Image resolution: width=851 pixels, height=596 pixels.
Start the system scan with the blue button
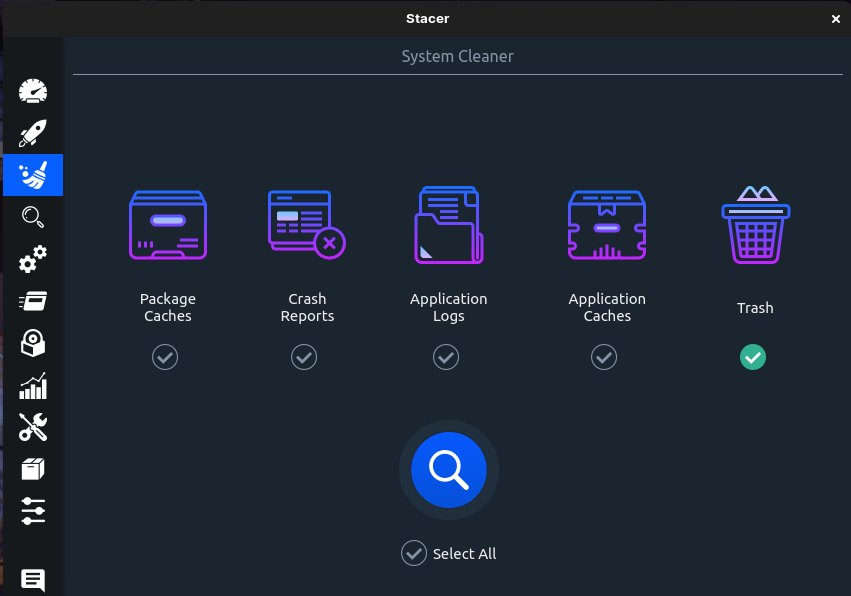tap(449, 470)
